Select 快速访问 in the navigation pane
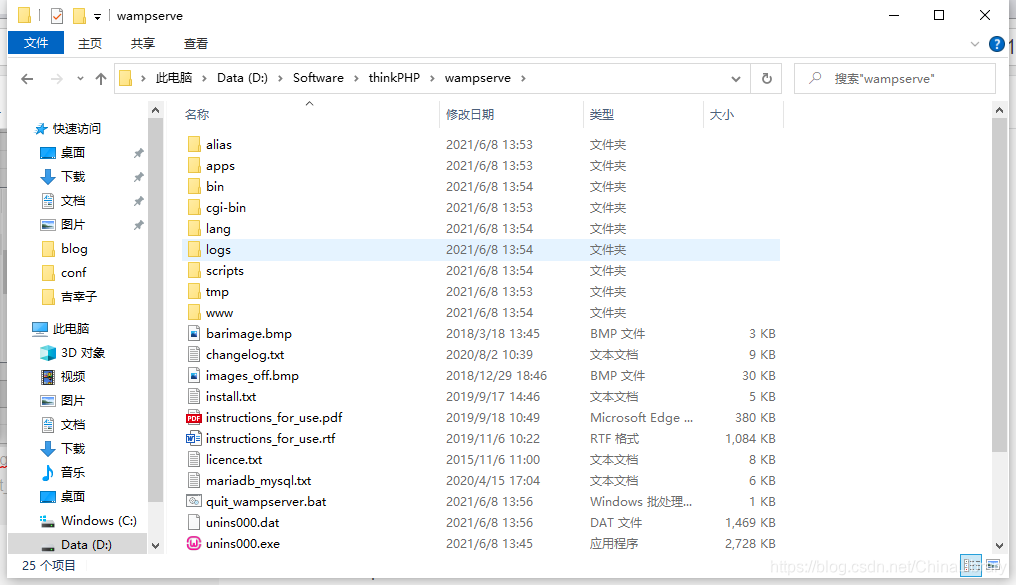1016x585 pixels. pos(76,129)
